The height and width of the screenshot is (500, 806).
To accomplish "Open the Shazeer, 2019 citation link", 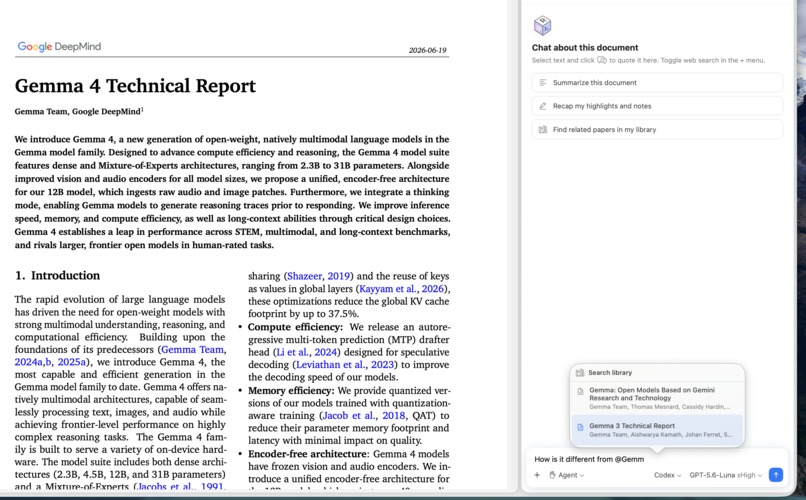I will point(318,276).
